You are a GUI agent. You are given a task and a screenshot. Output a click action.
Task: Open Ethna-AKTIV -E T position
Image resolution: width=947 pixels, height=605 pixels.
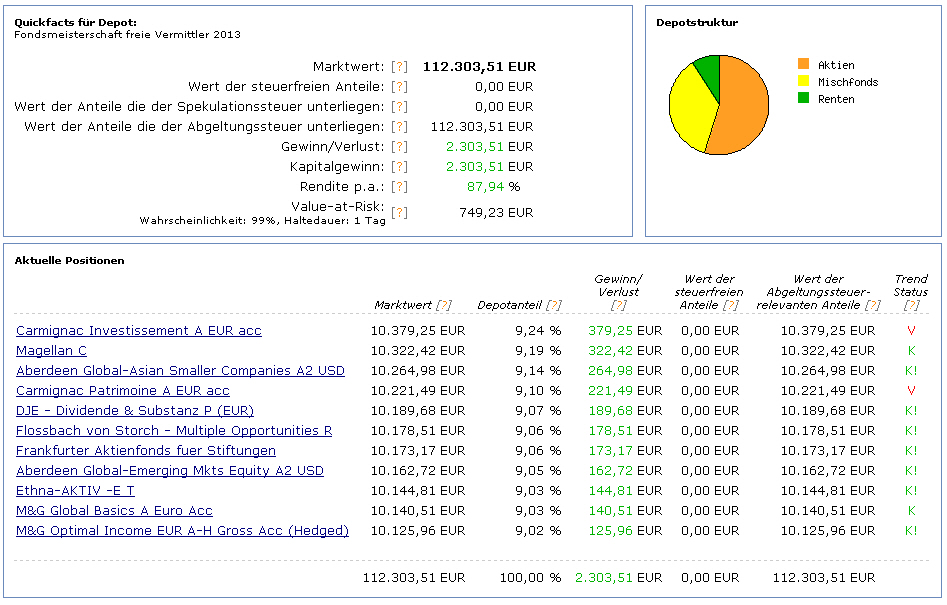[x=75, y=491]
